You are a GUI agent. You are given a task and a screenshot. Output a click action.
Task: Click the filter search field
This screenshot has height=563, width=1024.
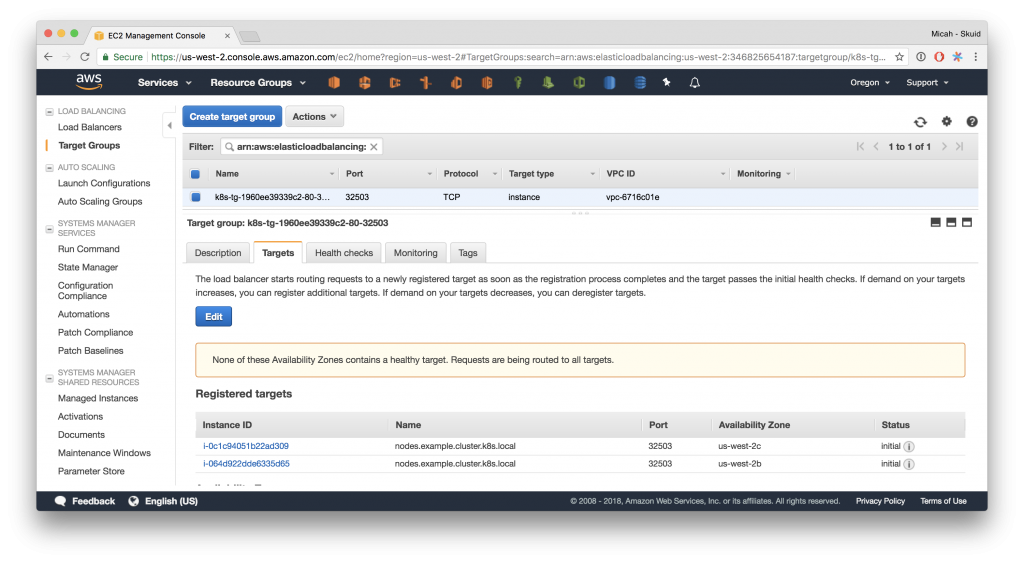pos(302,147)
